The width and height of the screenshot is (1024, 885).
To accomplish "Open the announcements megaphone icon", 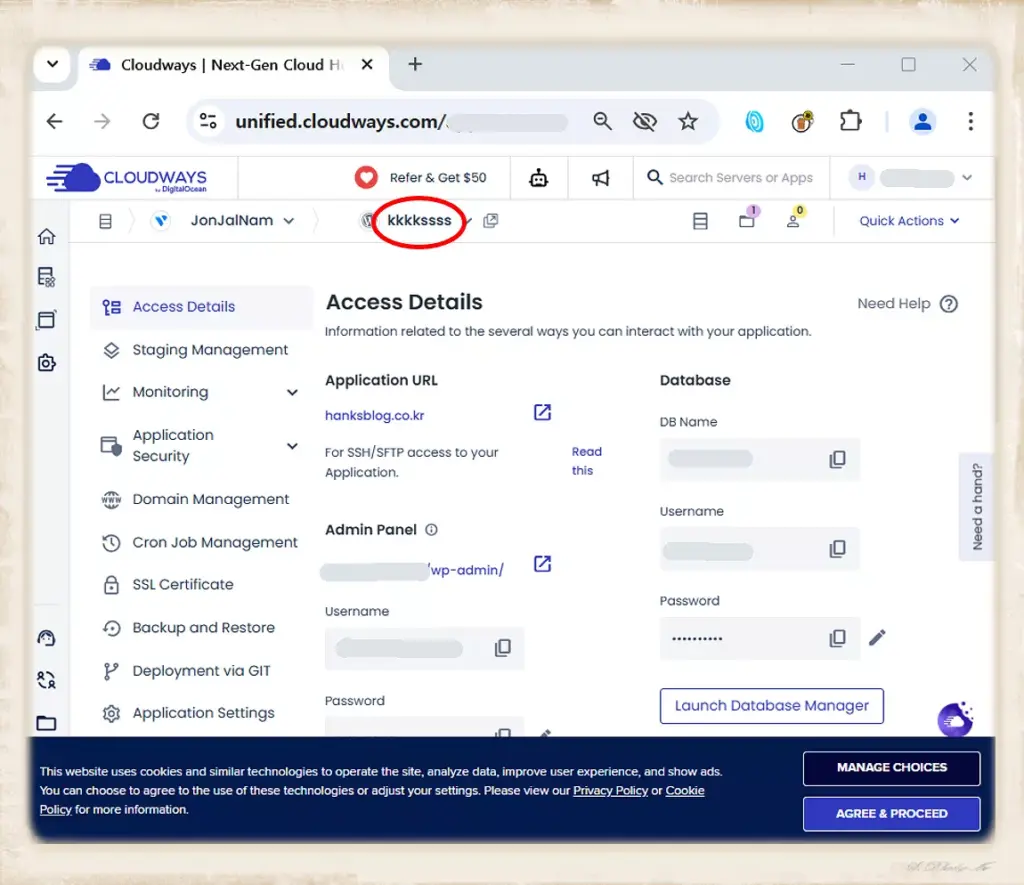I will pos(600,178).
